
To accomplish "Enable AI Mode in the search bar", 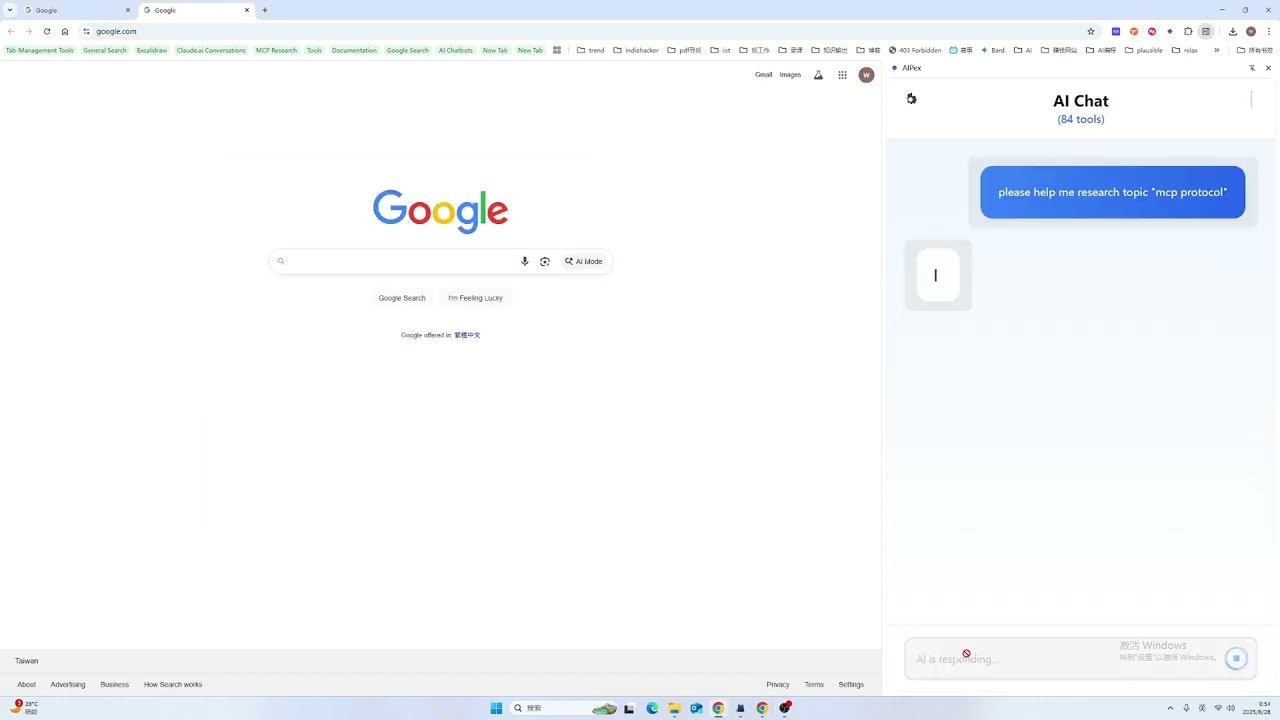I will pyautogui.click(x=583, y=261).
